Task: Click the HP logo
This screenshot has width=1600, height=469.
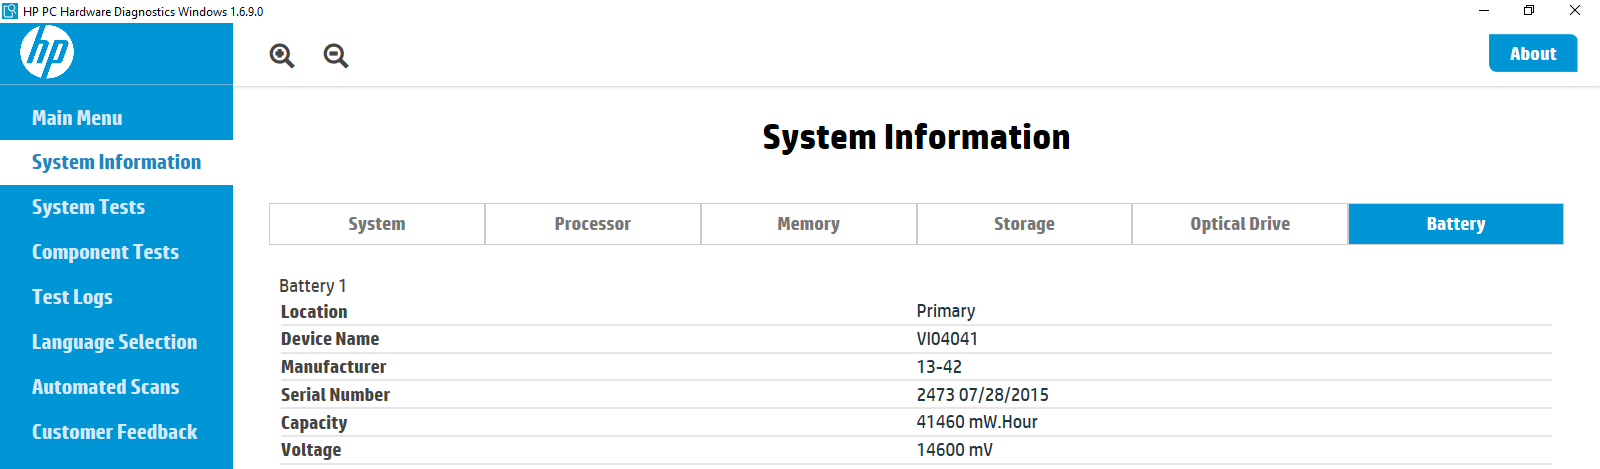Action: (47, 52)
